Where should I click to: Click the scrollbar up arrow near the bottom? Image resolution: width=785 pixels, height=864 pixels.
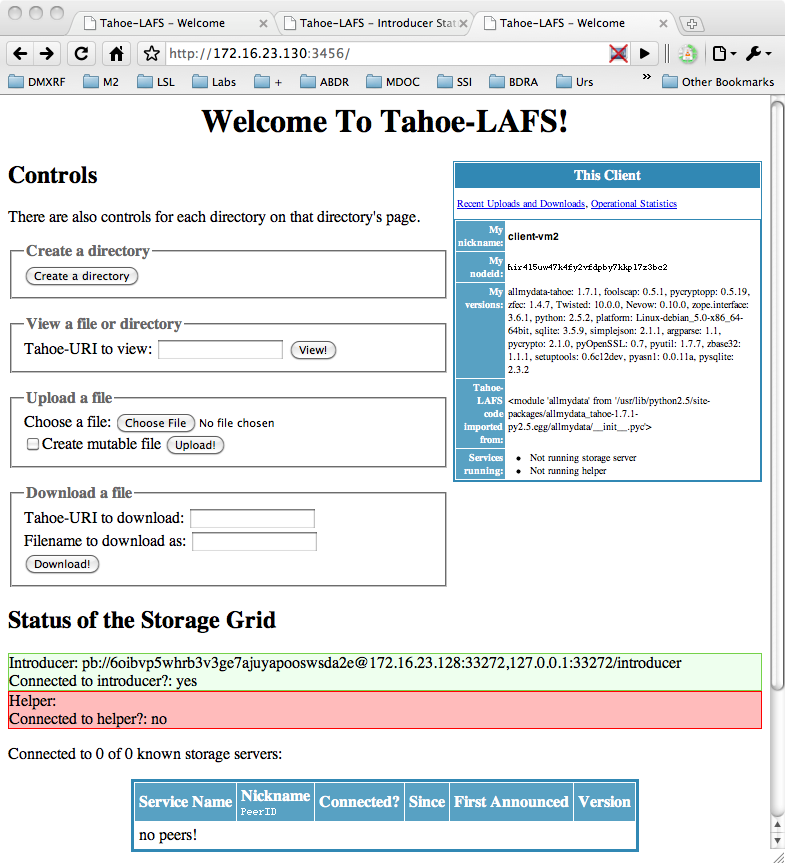click(777, 825)
